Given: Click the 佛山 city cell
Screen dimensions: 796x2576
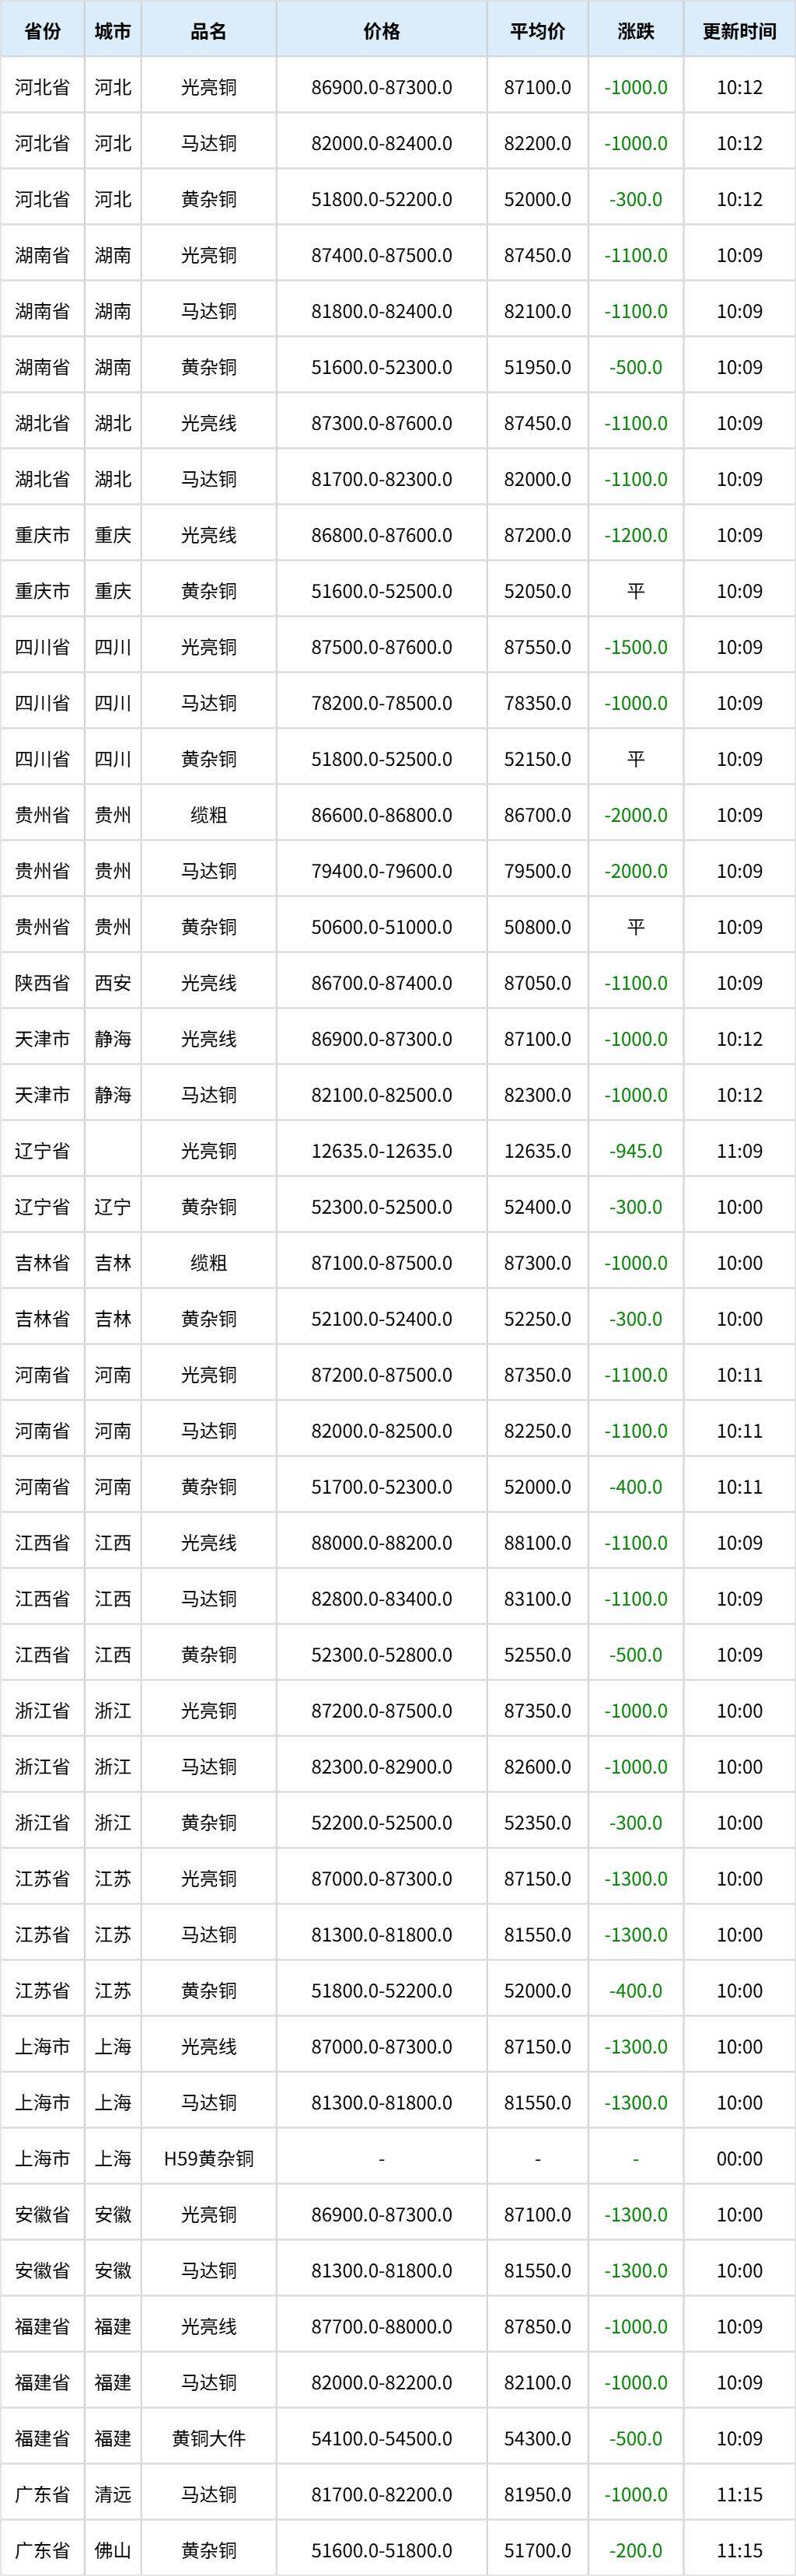Looking at the screenshot, I should [x=112, y=2550].
